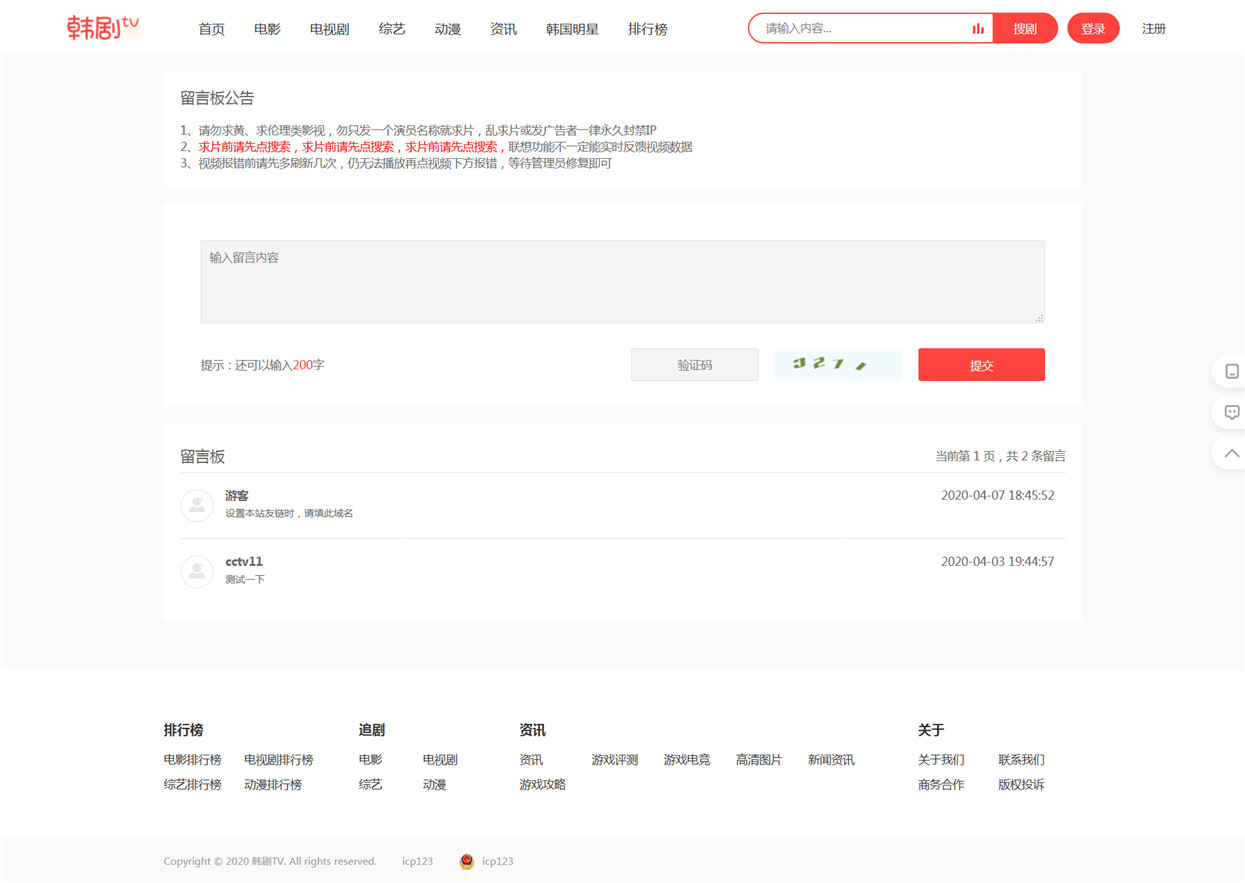1245x883 pixels.
Task: Click icp123 link beside police badge
Action: click(498, 861)
